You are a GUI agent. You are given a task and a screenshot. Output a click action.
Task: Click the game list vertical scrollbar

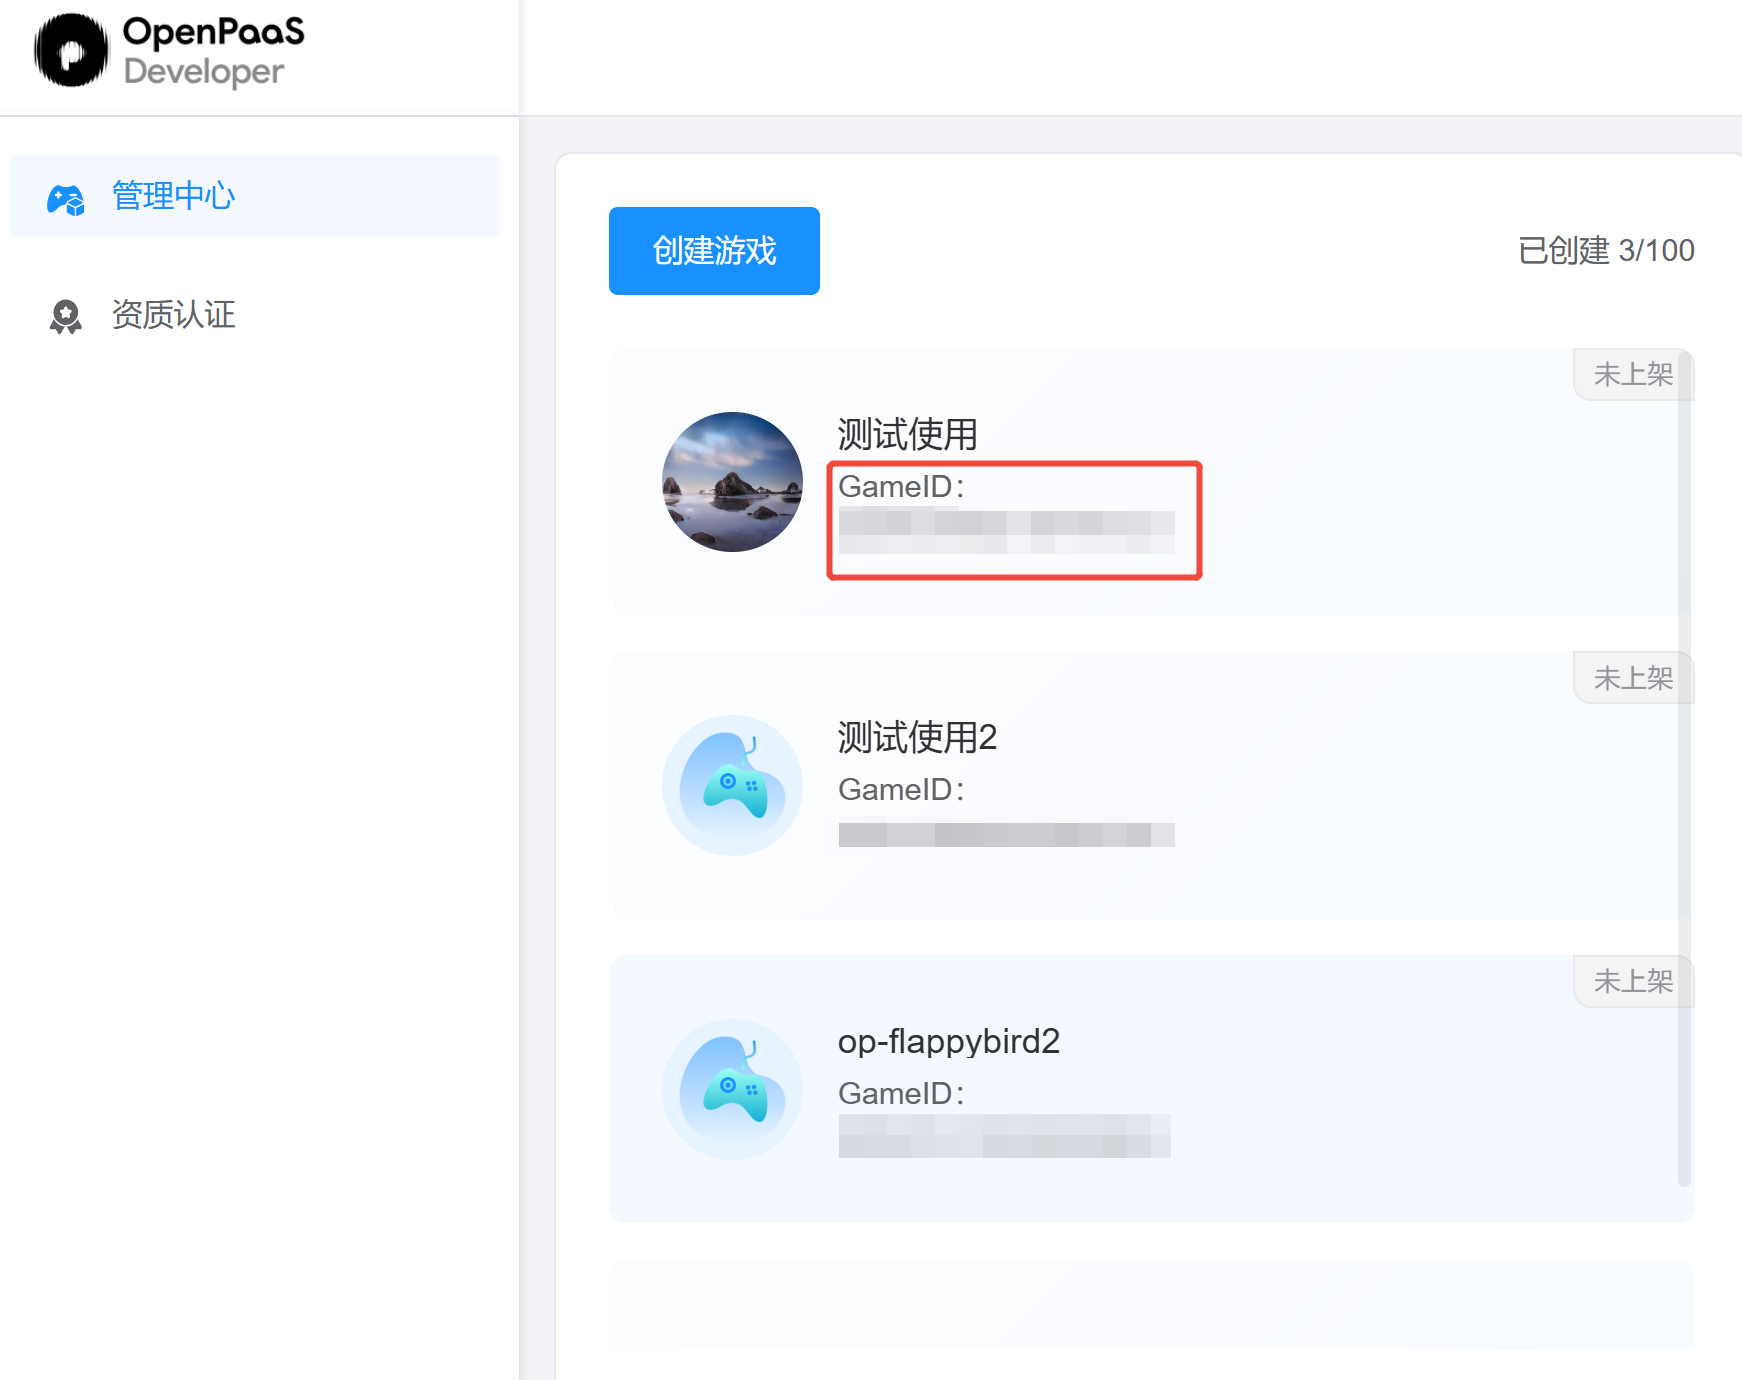(1684, 767)
